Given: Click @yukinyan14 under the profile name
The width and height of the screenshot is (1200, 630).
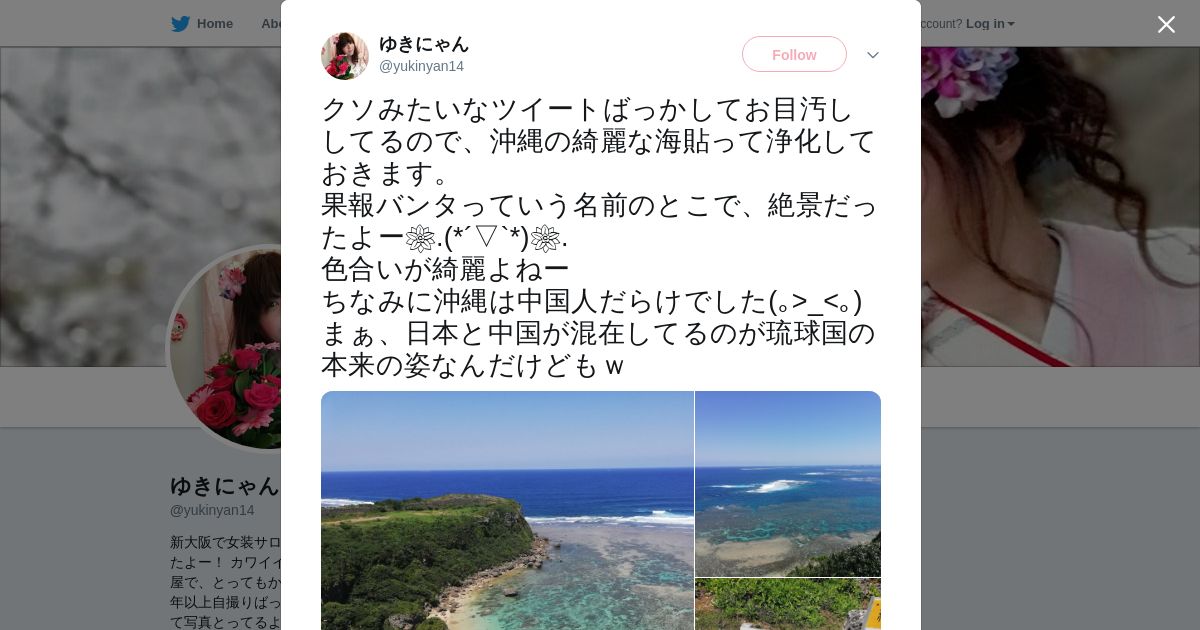Looking at the screenshot, I should coord(212,510).
